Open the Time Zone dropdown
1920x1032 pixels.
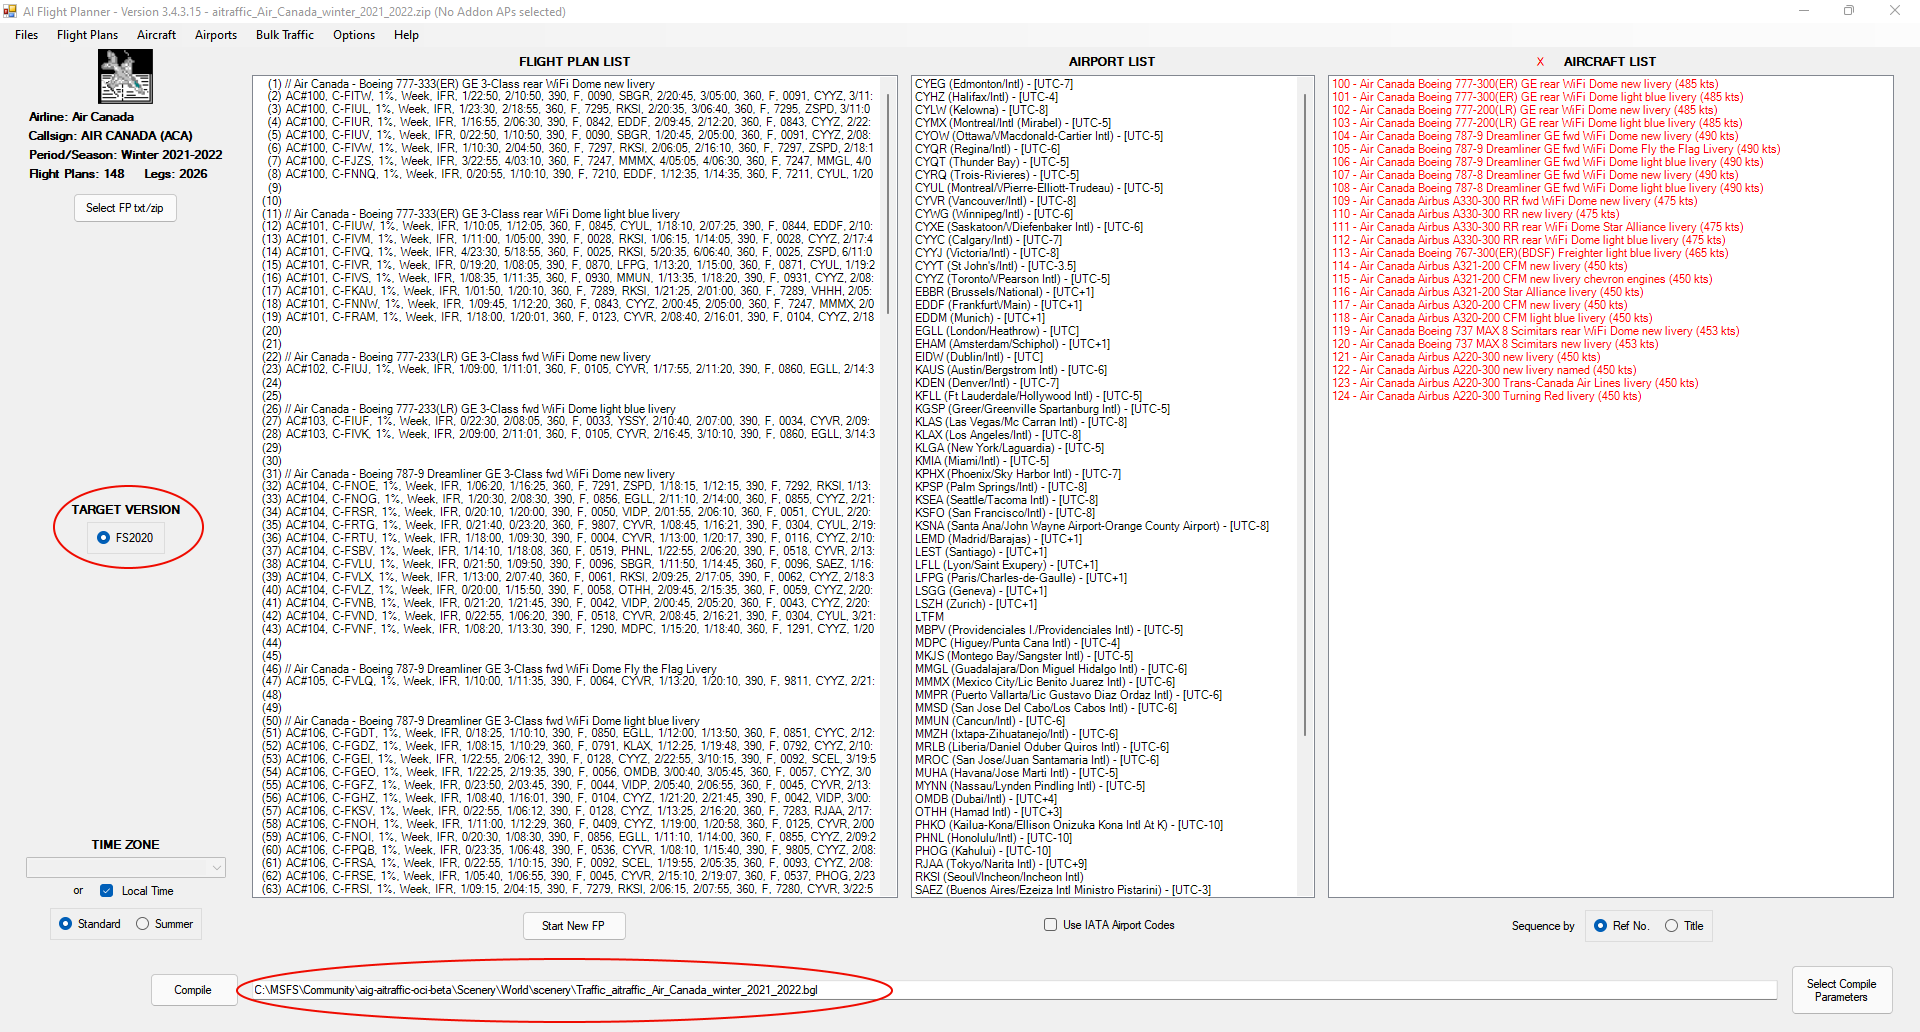click(125, 868)
